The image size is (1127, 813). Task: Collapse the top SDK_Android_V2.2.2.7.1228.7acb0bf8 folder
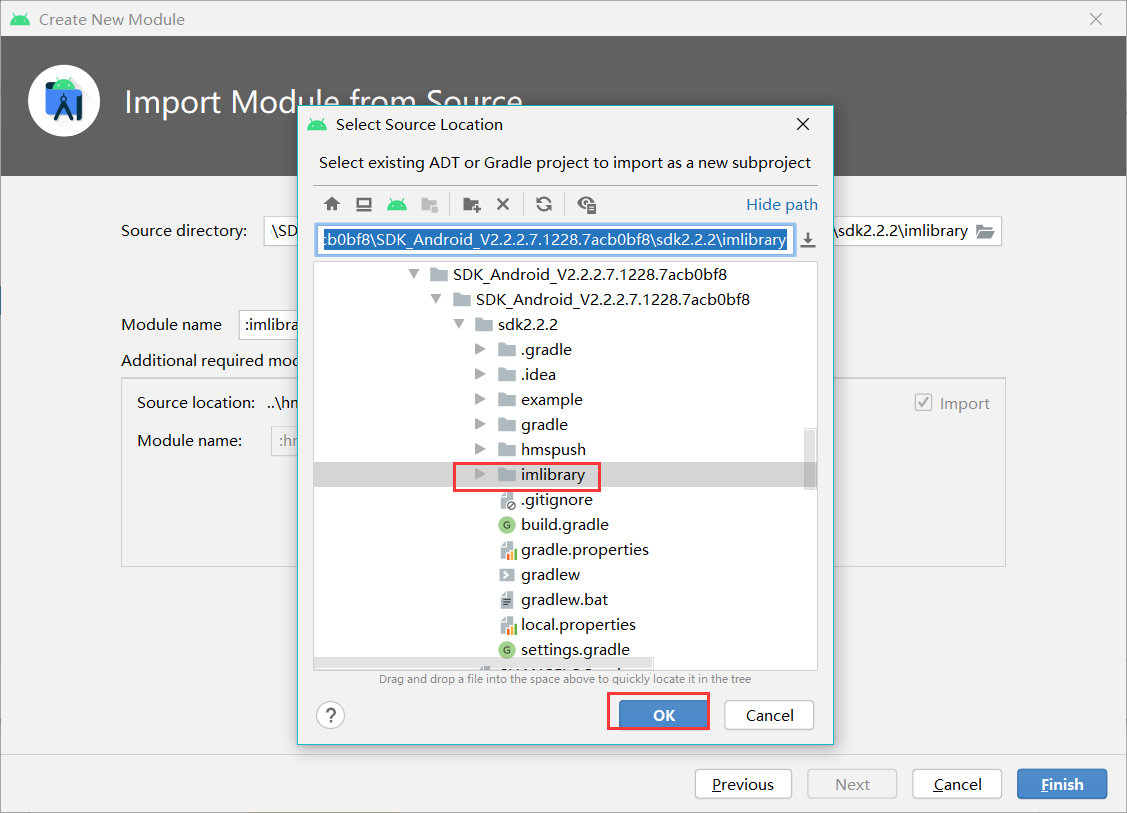pyautogui.click(x=414, y=274)
